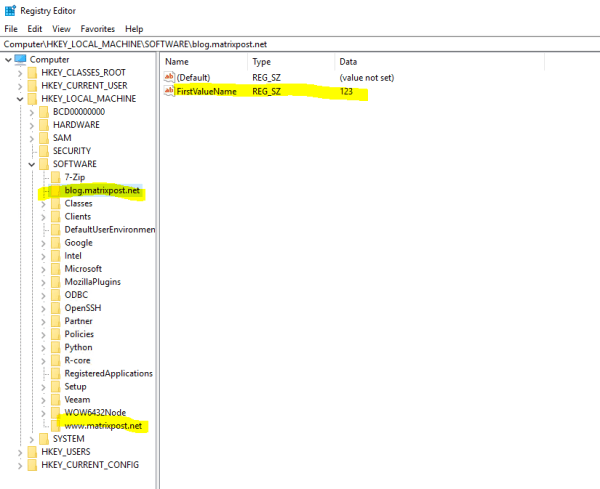Screen dimensions: 600x489
Task: Click the Google key folder icon
Action: [x=56, y=243]
